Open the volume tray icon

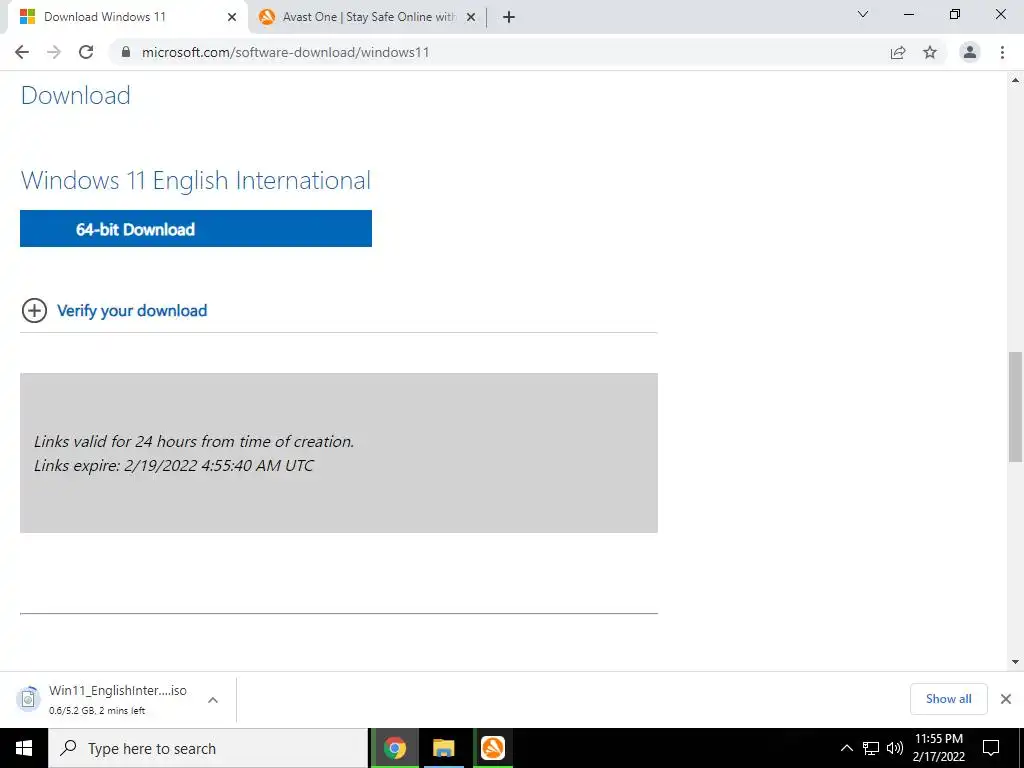895,748
